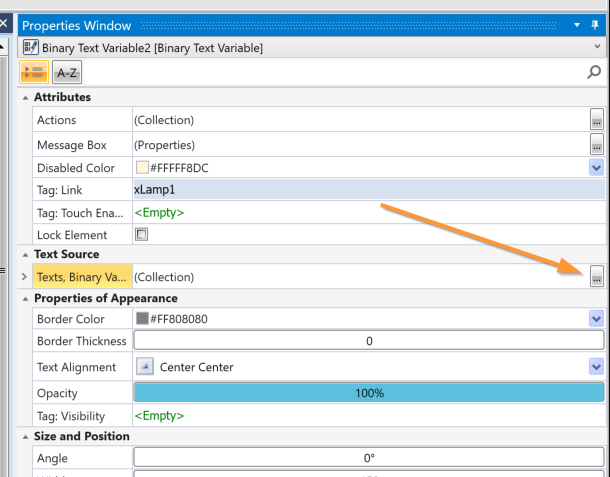The image size is (610, 477).
Task: Switch to alphabetical A-Z sort view
Action: (x=66, y=72)
